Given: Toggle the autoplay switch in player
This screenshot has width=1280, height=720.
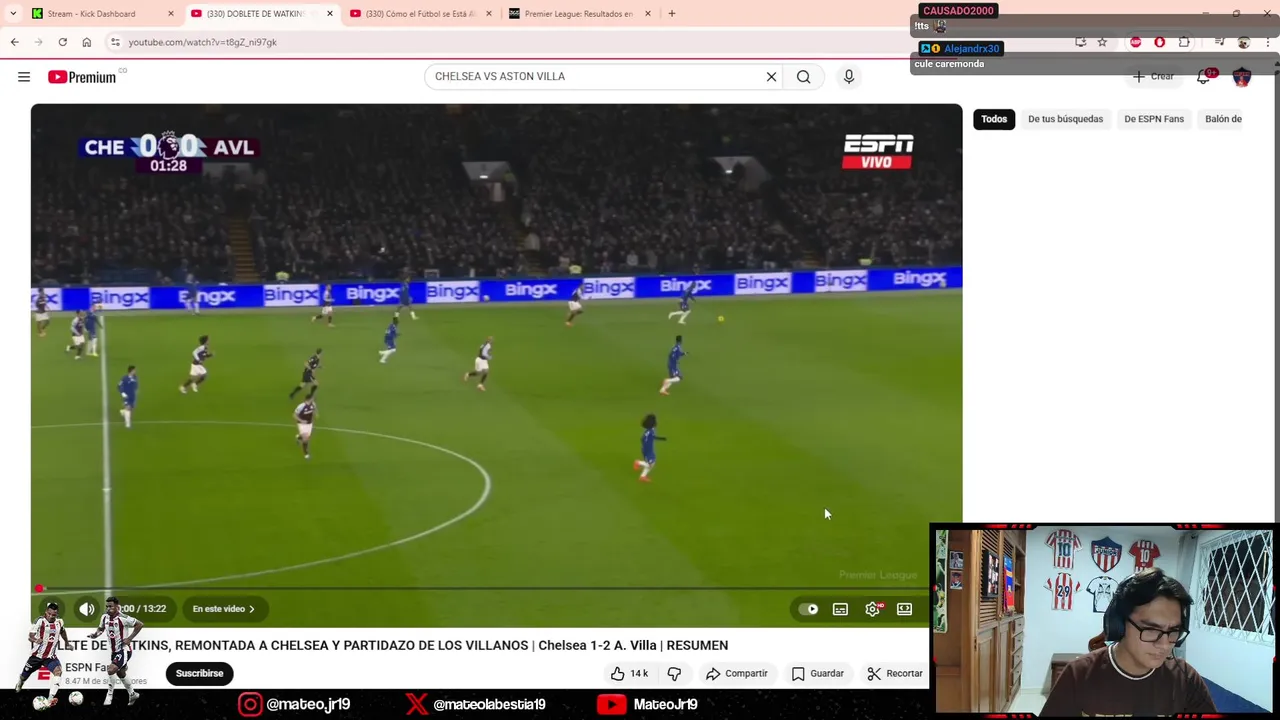Looking at the screenshot, I should (808, 609).
